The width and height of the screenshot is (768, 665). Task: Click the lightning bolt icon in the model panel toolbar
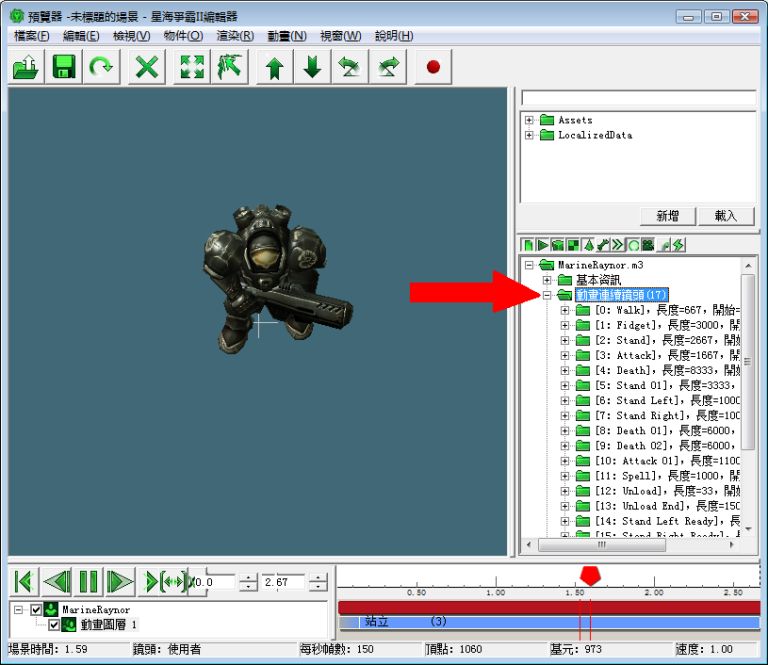pos(678,245)
